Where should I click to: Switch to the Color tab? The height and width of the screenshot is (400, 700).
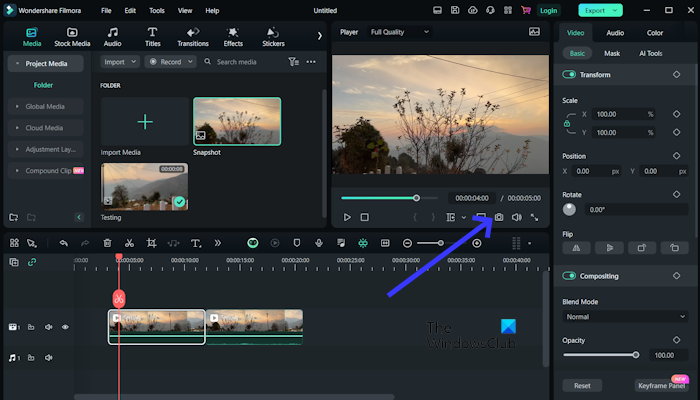click(x=654, y=33)
